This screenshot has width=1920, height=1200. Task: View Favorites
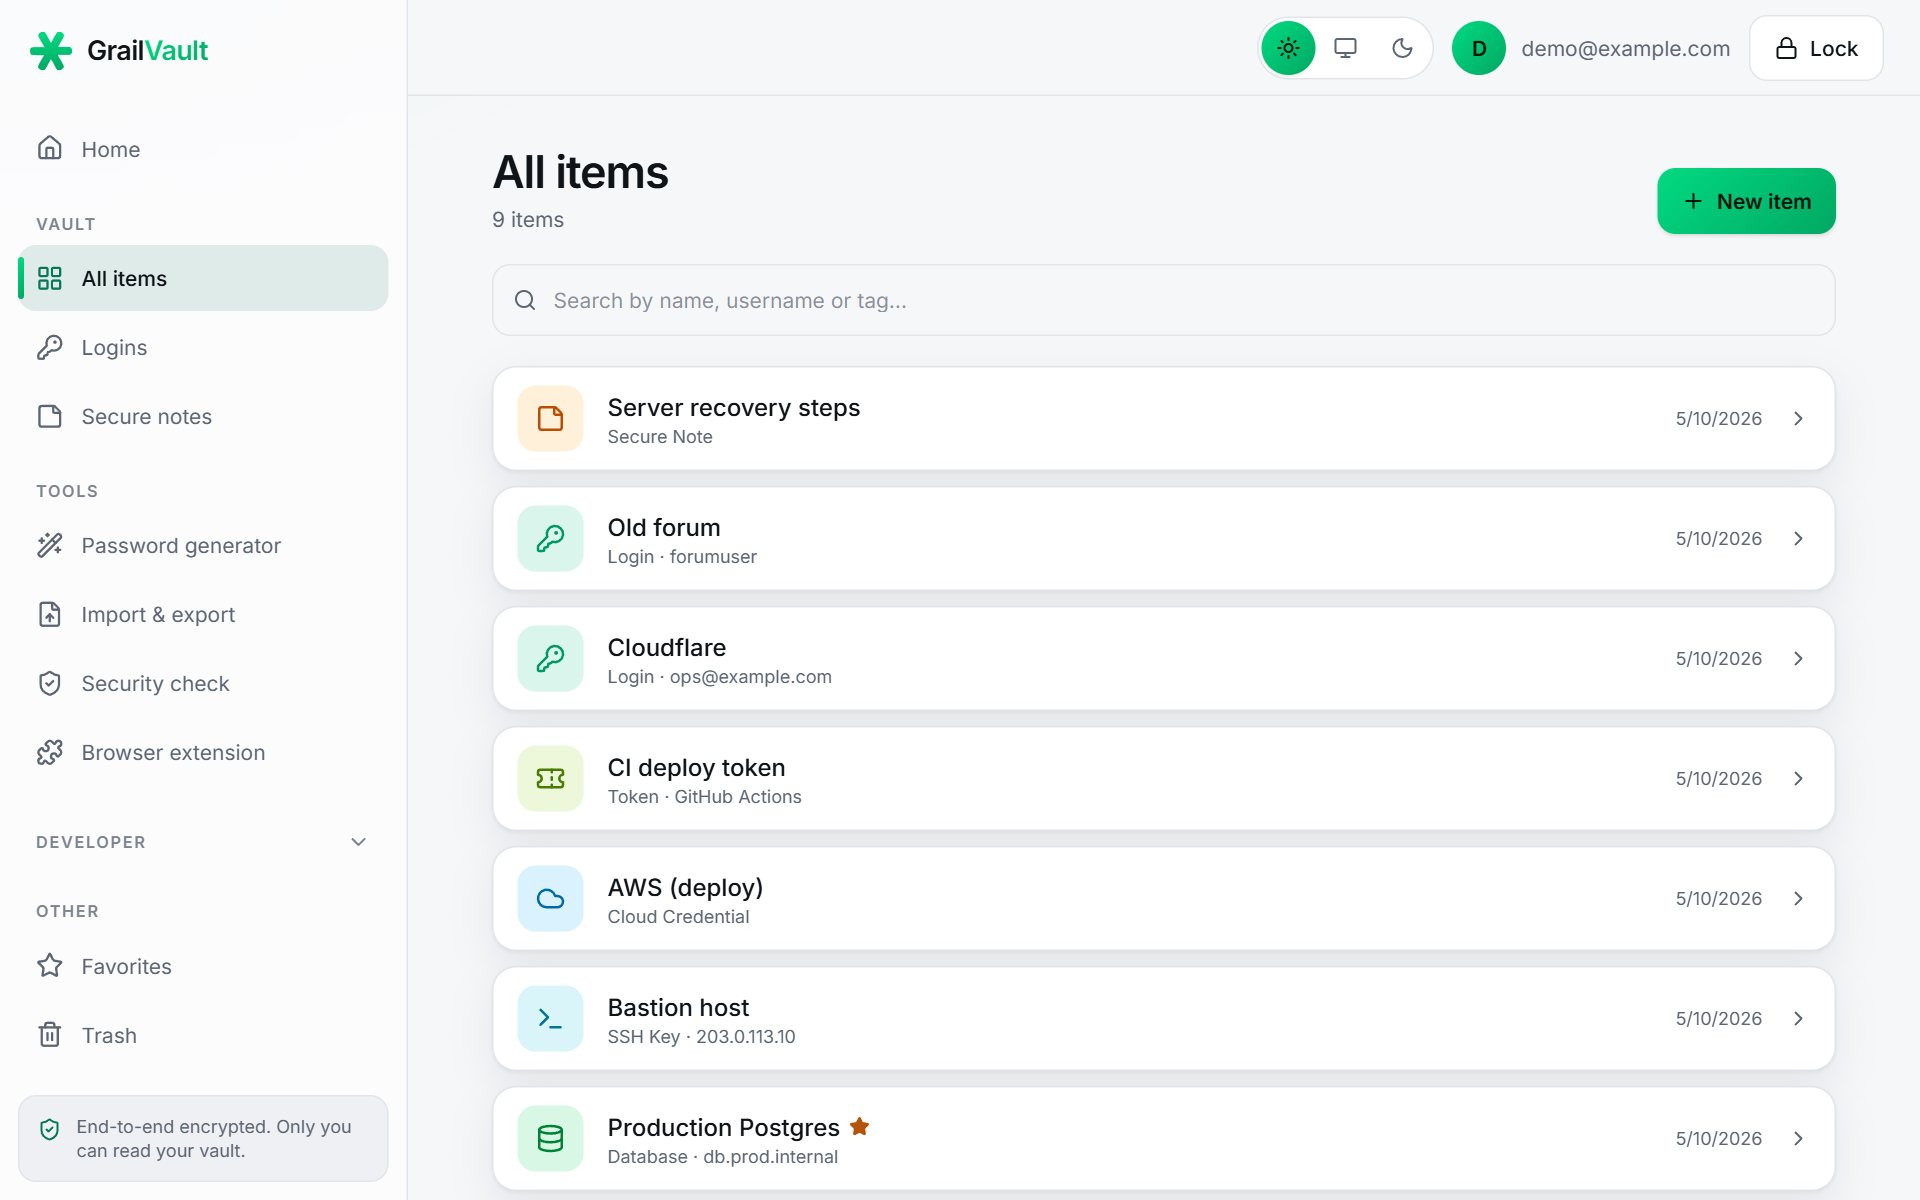click(x=203, y=966)
